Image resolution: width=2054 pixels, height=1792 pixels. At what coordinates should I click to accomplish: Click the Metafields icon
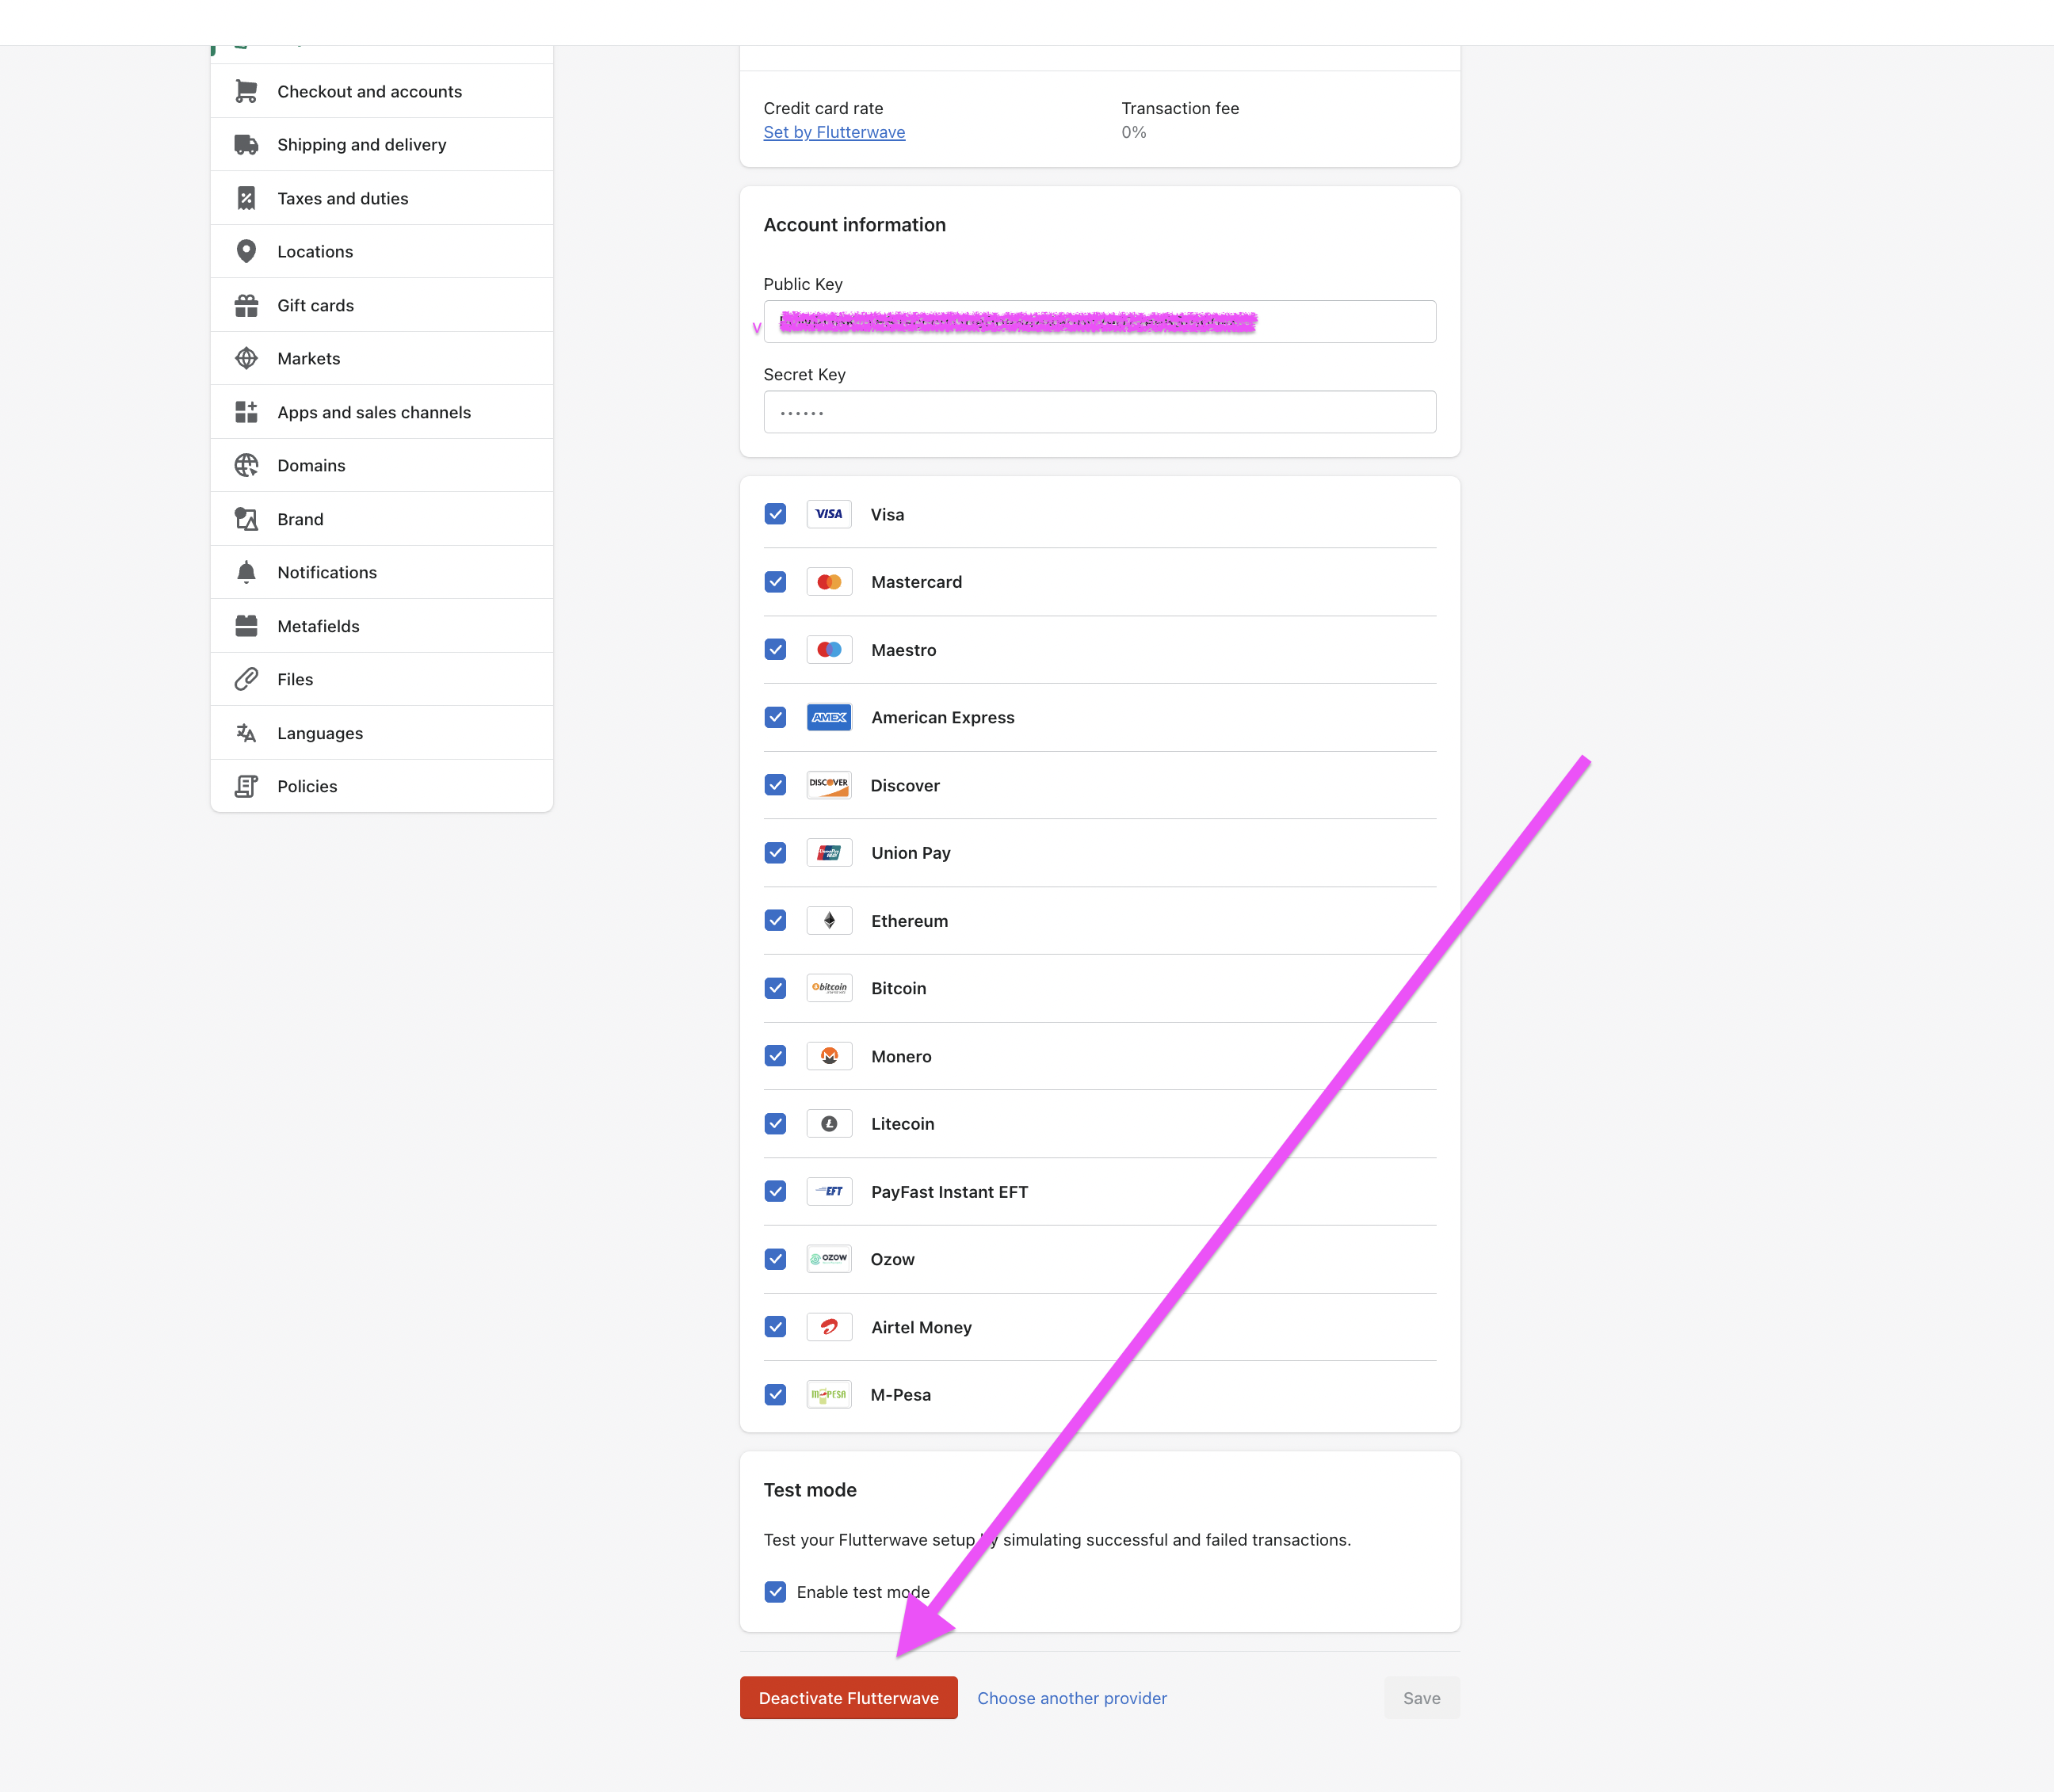pyautogui.click(x=246, y=626)
